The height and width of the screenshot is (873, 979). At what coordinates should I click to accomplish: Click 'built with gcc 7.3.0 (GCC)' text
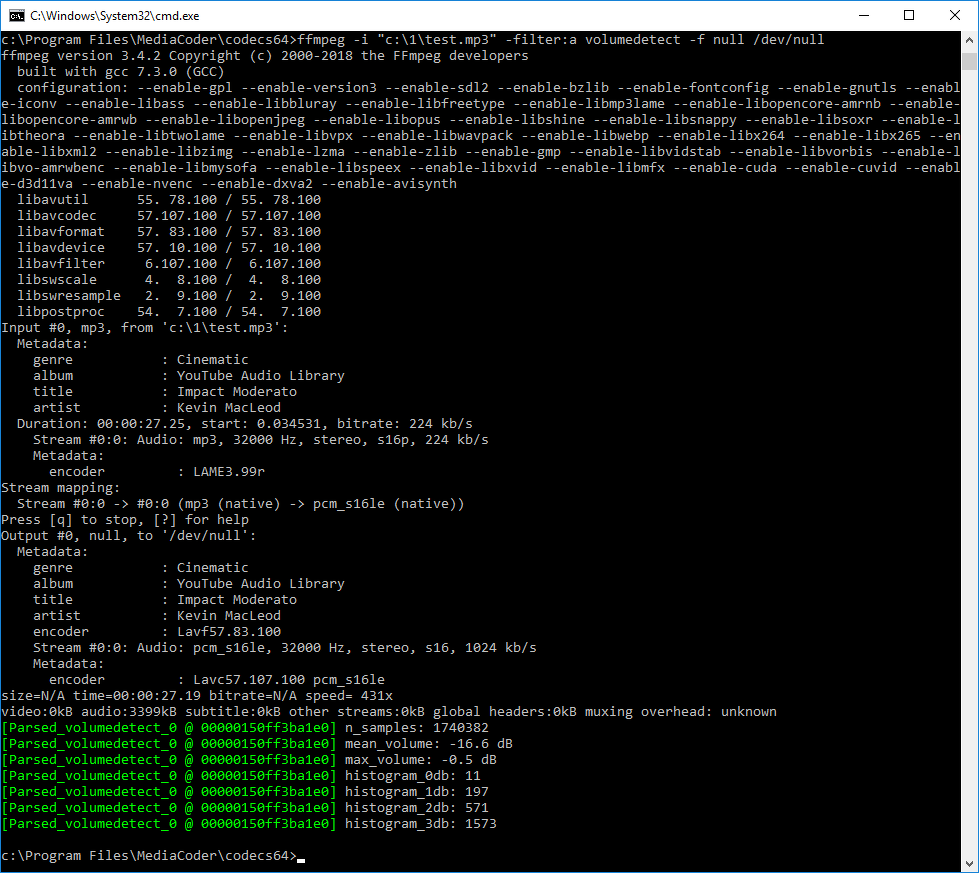tap(121, 72)
